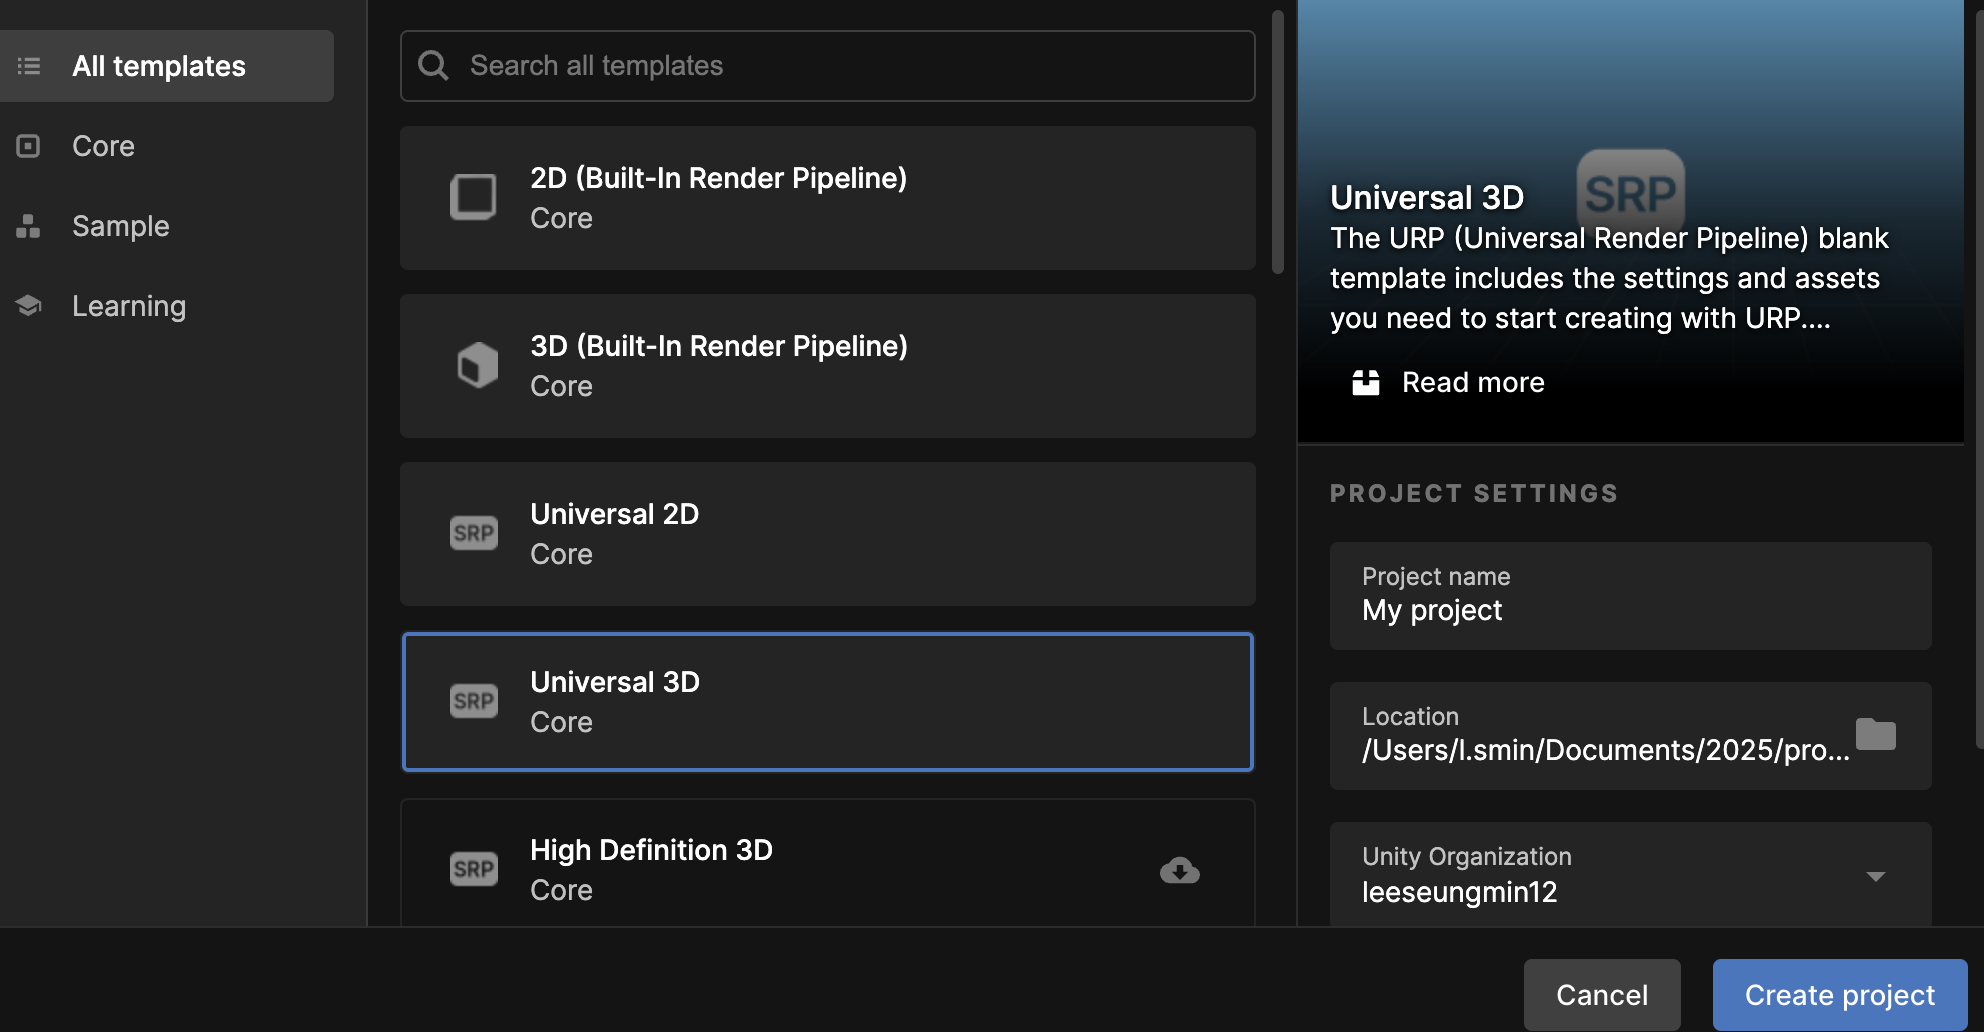Click the Unity Organization dropdown arrow
Screen dimensions: 1984x1032
tap(1876, 876)
